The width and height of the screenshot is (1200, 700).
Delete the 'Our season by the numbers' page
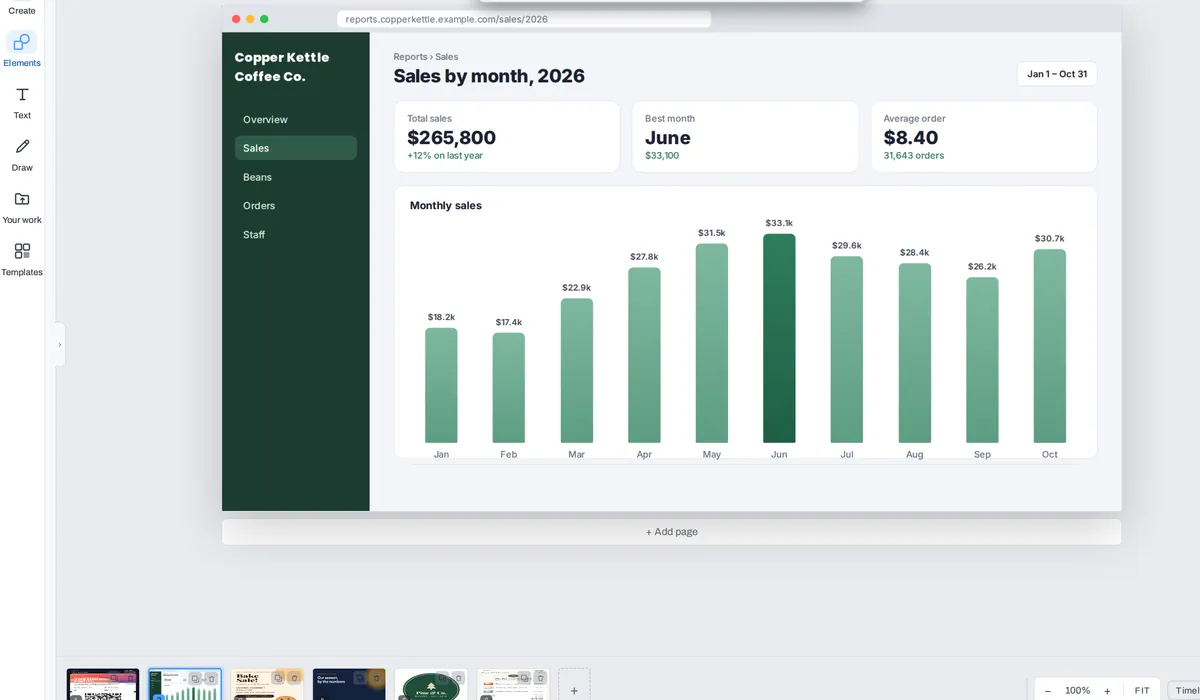(x=375, y=678)
